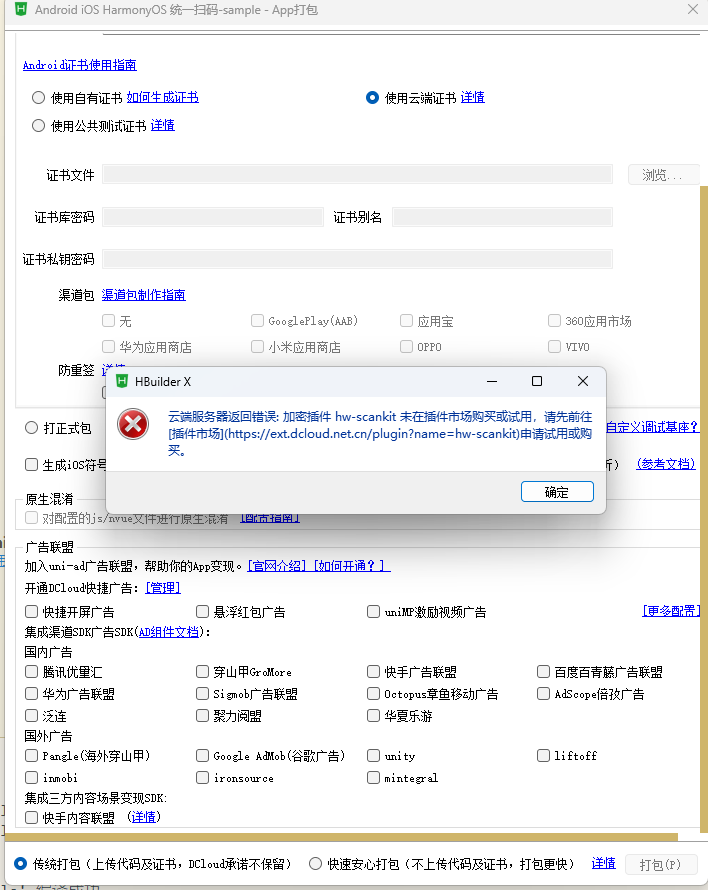Click the App打包 window logo icon
Image resolution: width=708 pixels, height=890 pixels.
click(x=21, y=9)
